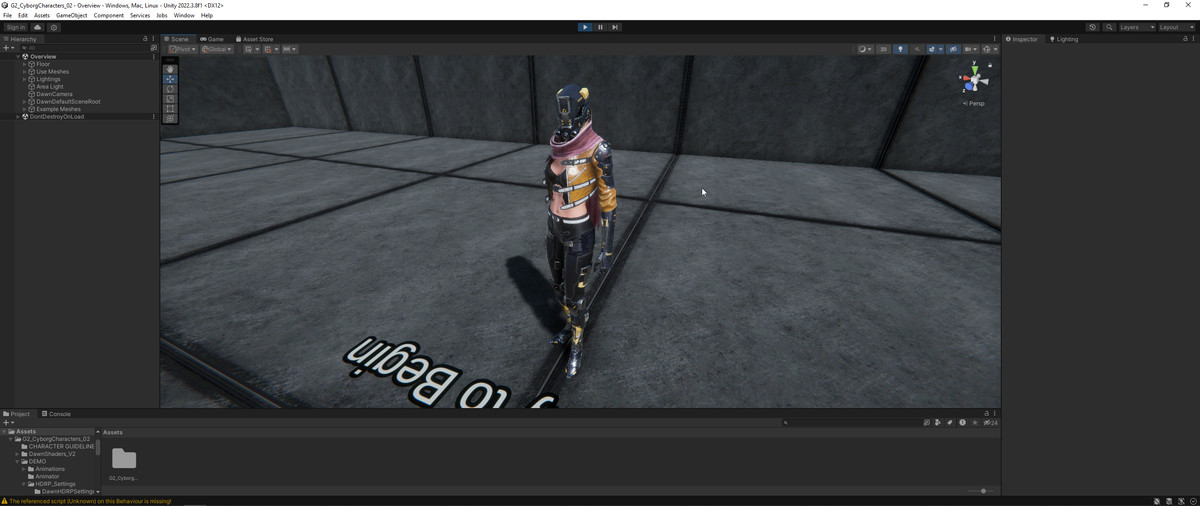The width and height of the screenshot is (1200, 506).
Task: Toggle hidden objects scene visibility
Action: coord(953,49)
